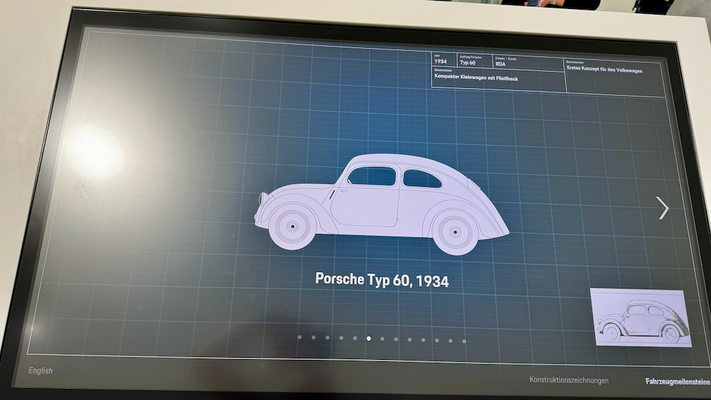The width and height of the screenshot is (711, 400).
Task: Switch language via the English link
Action: coord(41,371)
